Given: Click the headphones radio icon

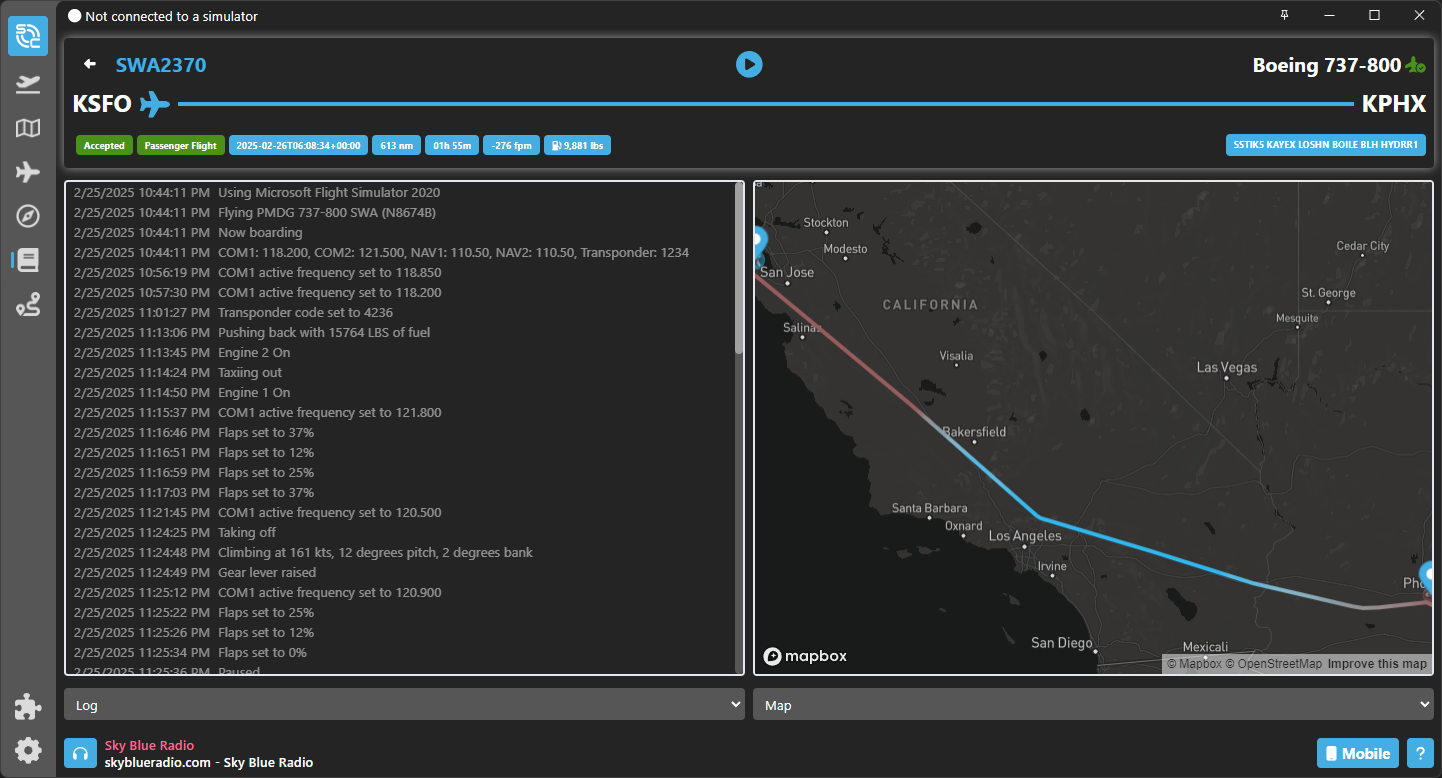Looking at the screenshot, I should pos(81,754).
